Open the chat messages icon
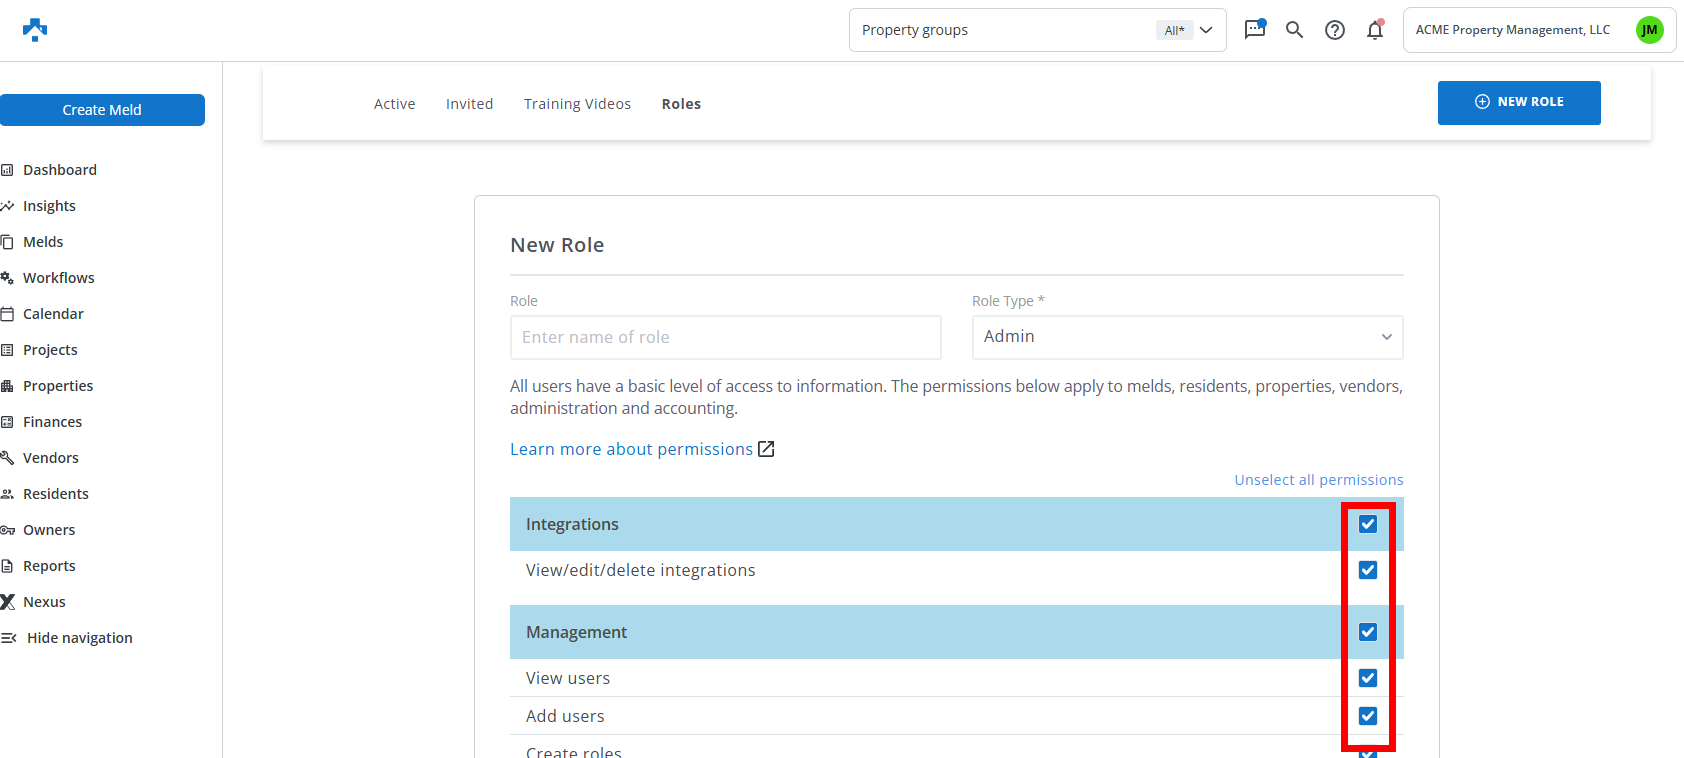Image resolution: width=1684 pixels, height=758 pixels. tap(1254, 30)
